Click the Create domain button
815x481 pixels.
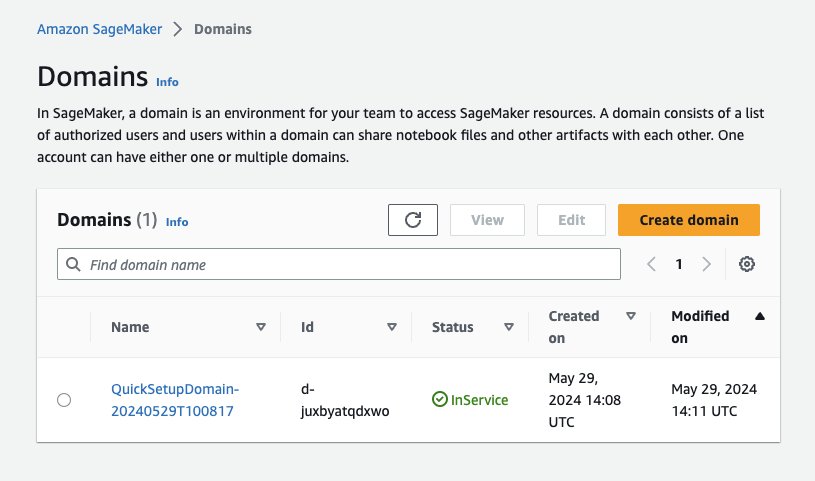pos(688,220)
